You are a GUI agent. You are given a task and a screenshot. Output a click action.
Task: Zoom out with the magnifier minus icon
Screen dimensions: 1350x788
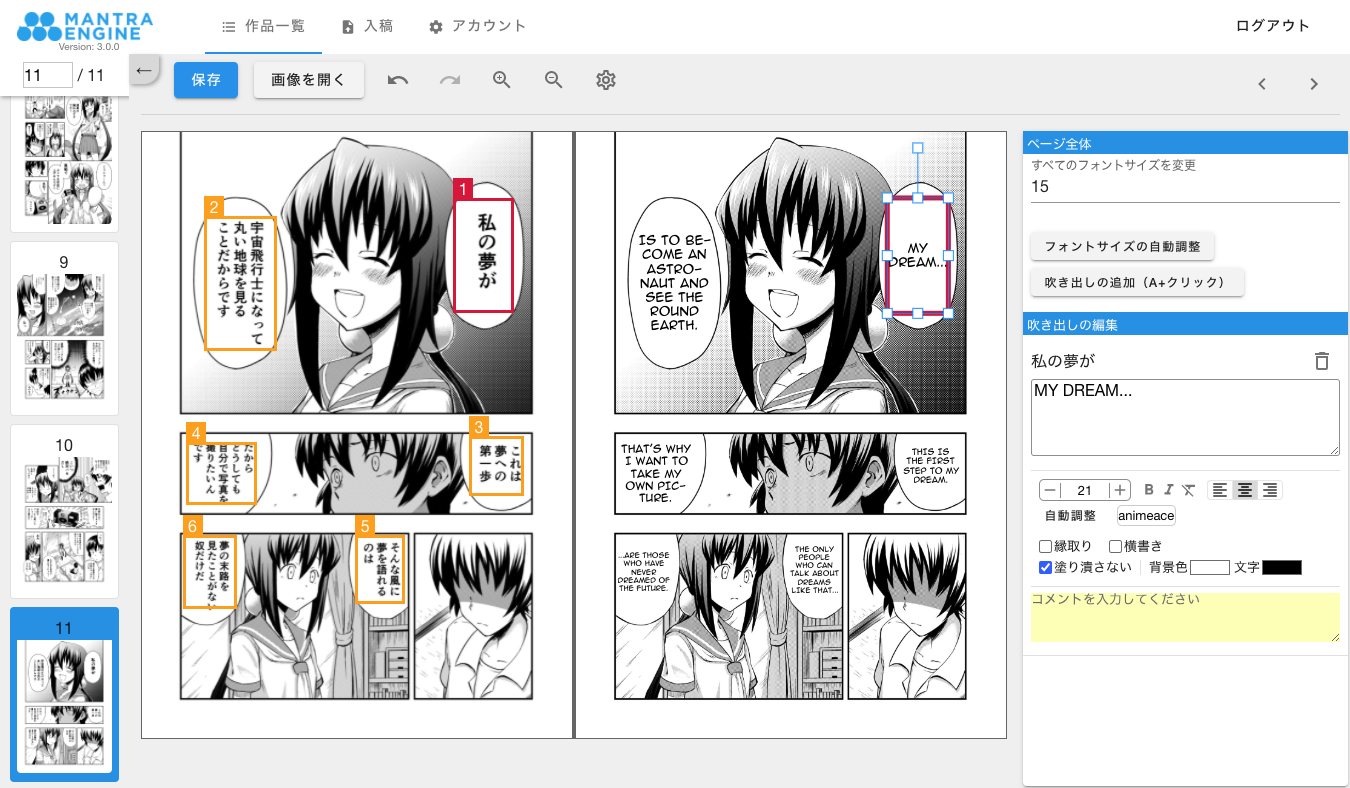pyautogui.click(x=554, y=80)
